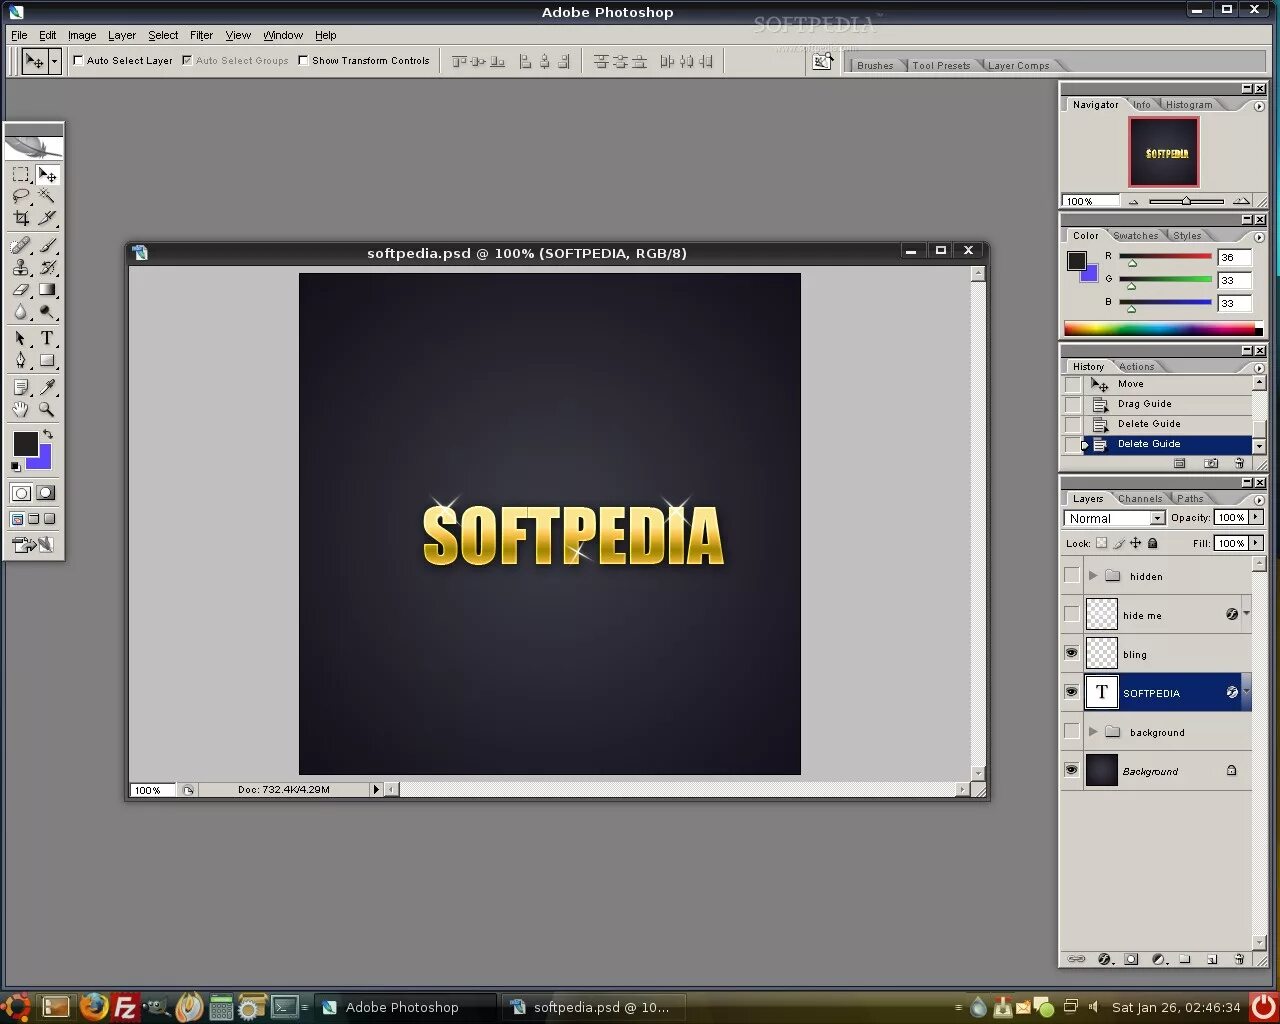
Task: Open the Fill slider arrow
Action: [1256, 543]
